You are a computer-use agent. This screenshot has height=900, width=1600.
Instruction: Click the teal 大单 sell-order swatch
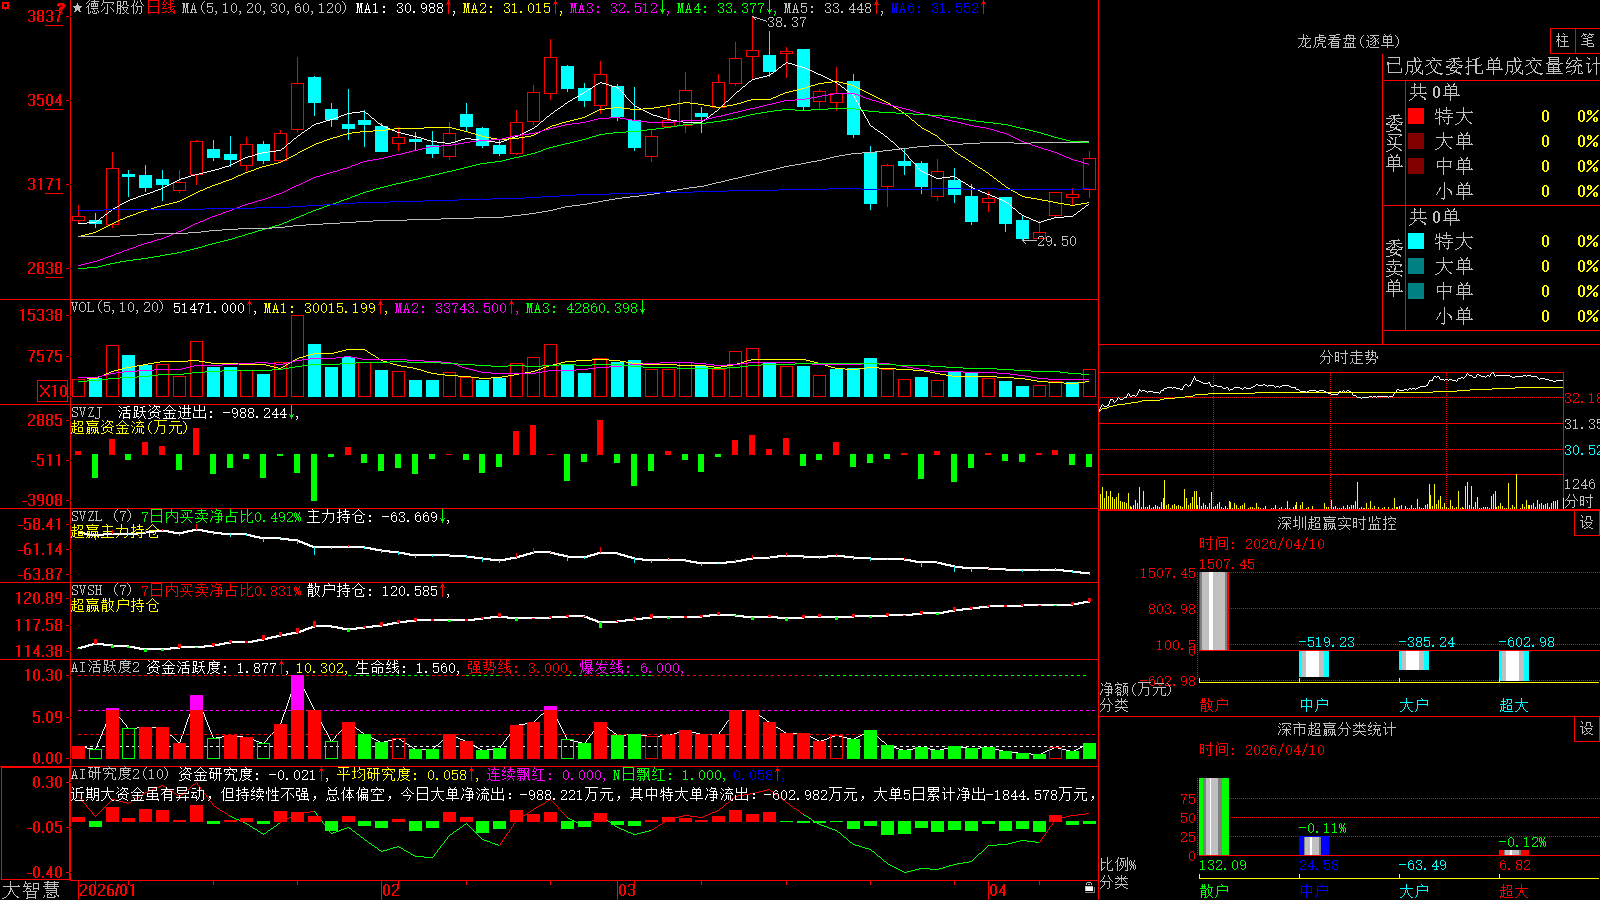point(1416,266)
